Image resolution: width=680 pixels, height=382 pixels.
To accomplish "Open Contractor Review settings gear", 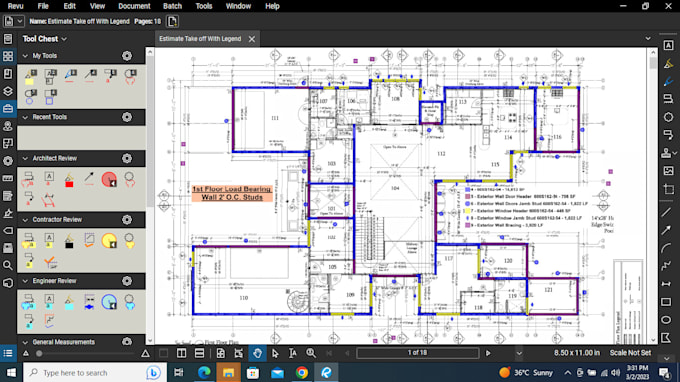I will pos(127,220).
